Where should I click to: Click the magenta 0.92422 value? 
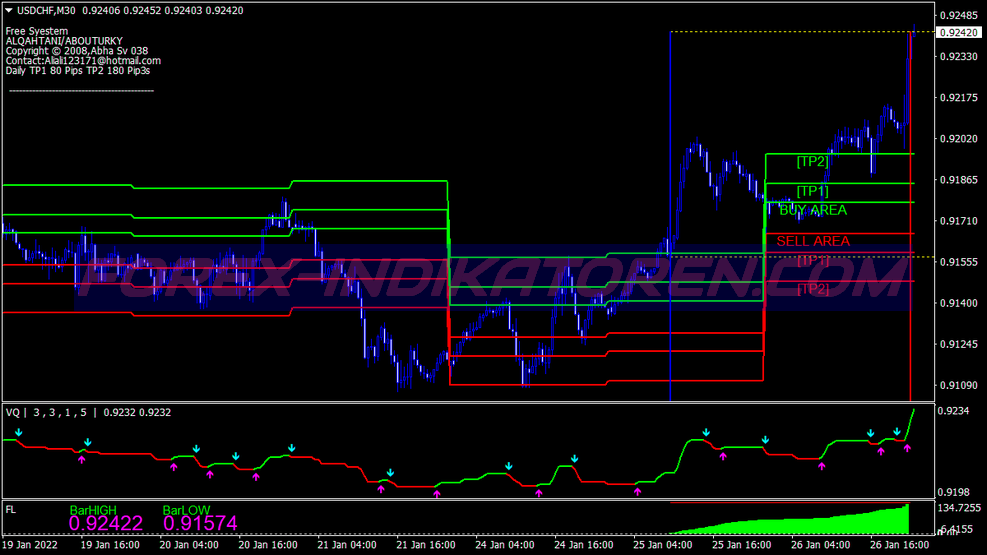click(106, 524)
